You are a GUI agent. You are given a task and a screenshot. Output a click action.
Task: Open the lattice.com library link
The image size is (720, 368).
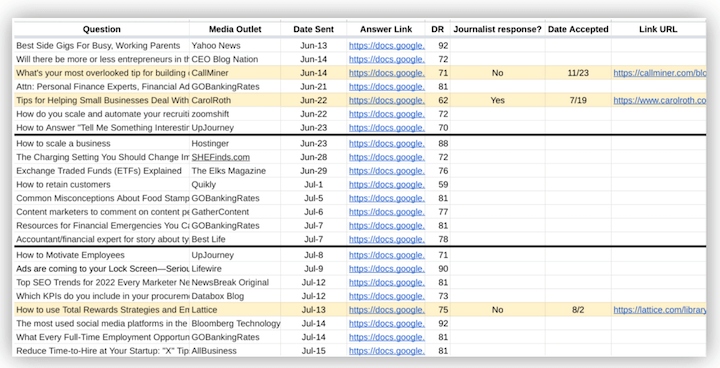[x=659, y=310]
